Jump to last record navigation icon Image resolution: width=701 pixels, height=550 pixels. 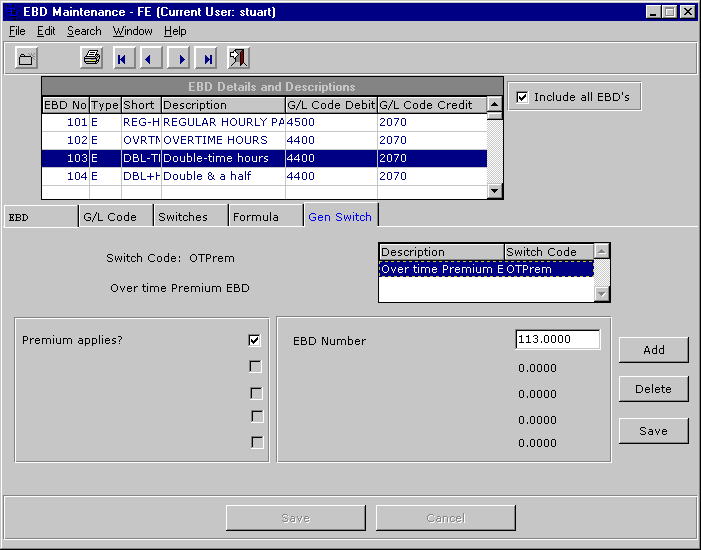pyautogui.click(x=206, y=58)
